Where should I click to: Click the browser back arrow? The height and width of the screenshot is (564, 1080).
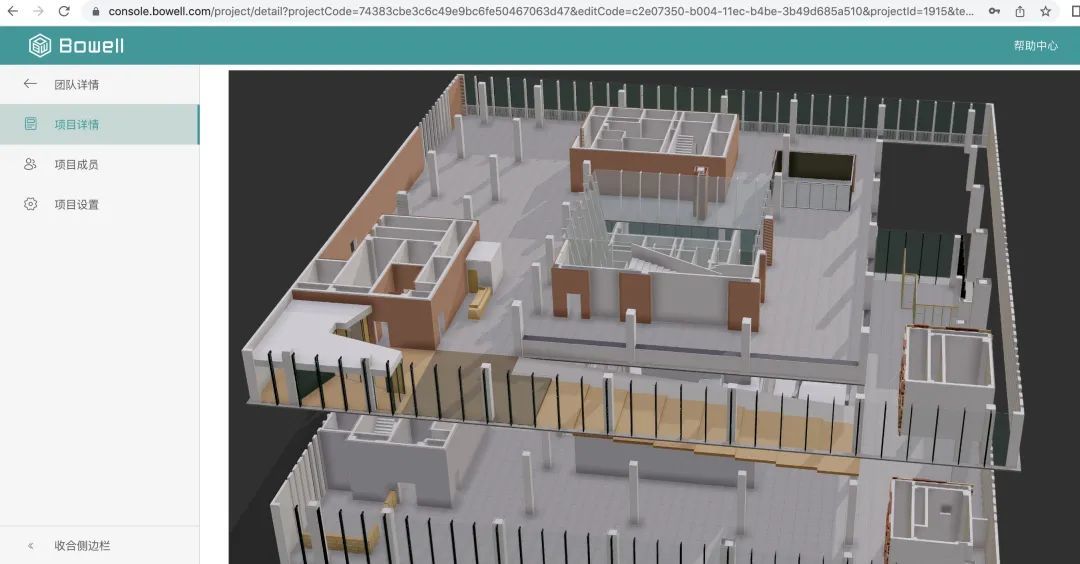[12, 11]
